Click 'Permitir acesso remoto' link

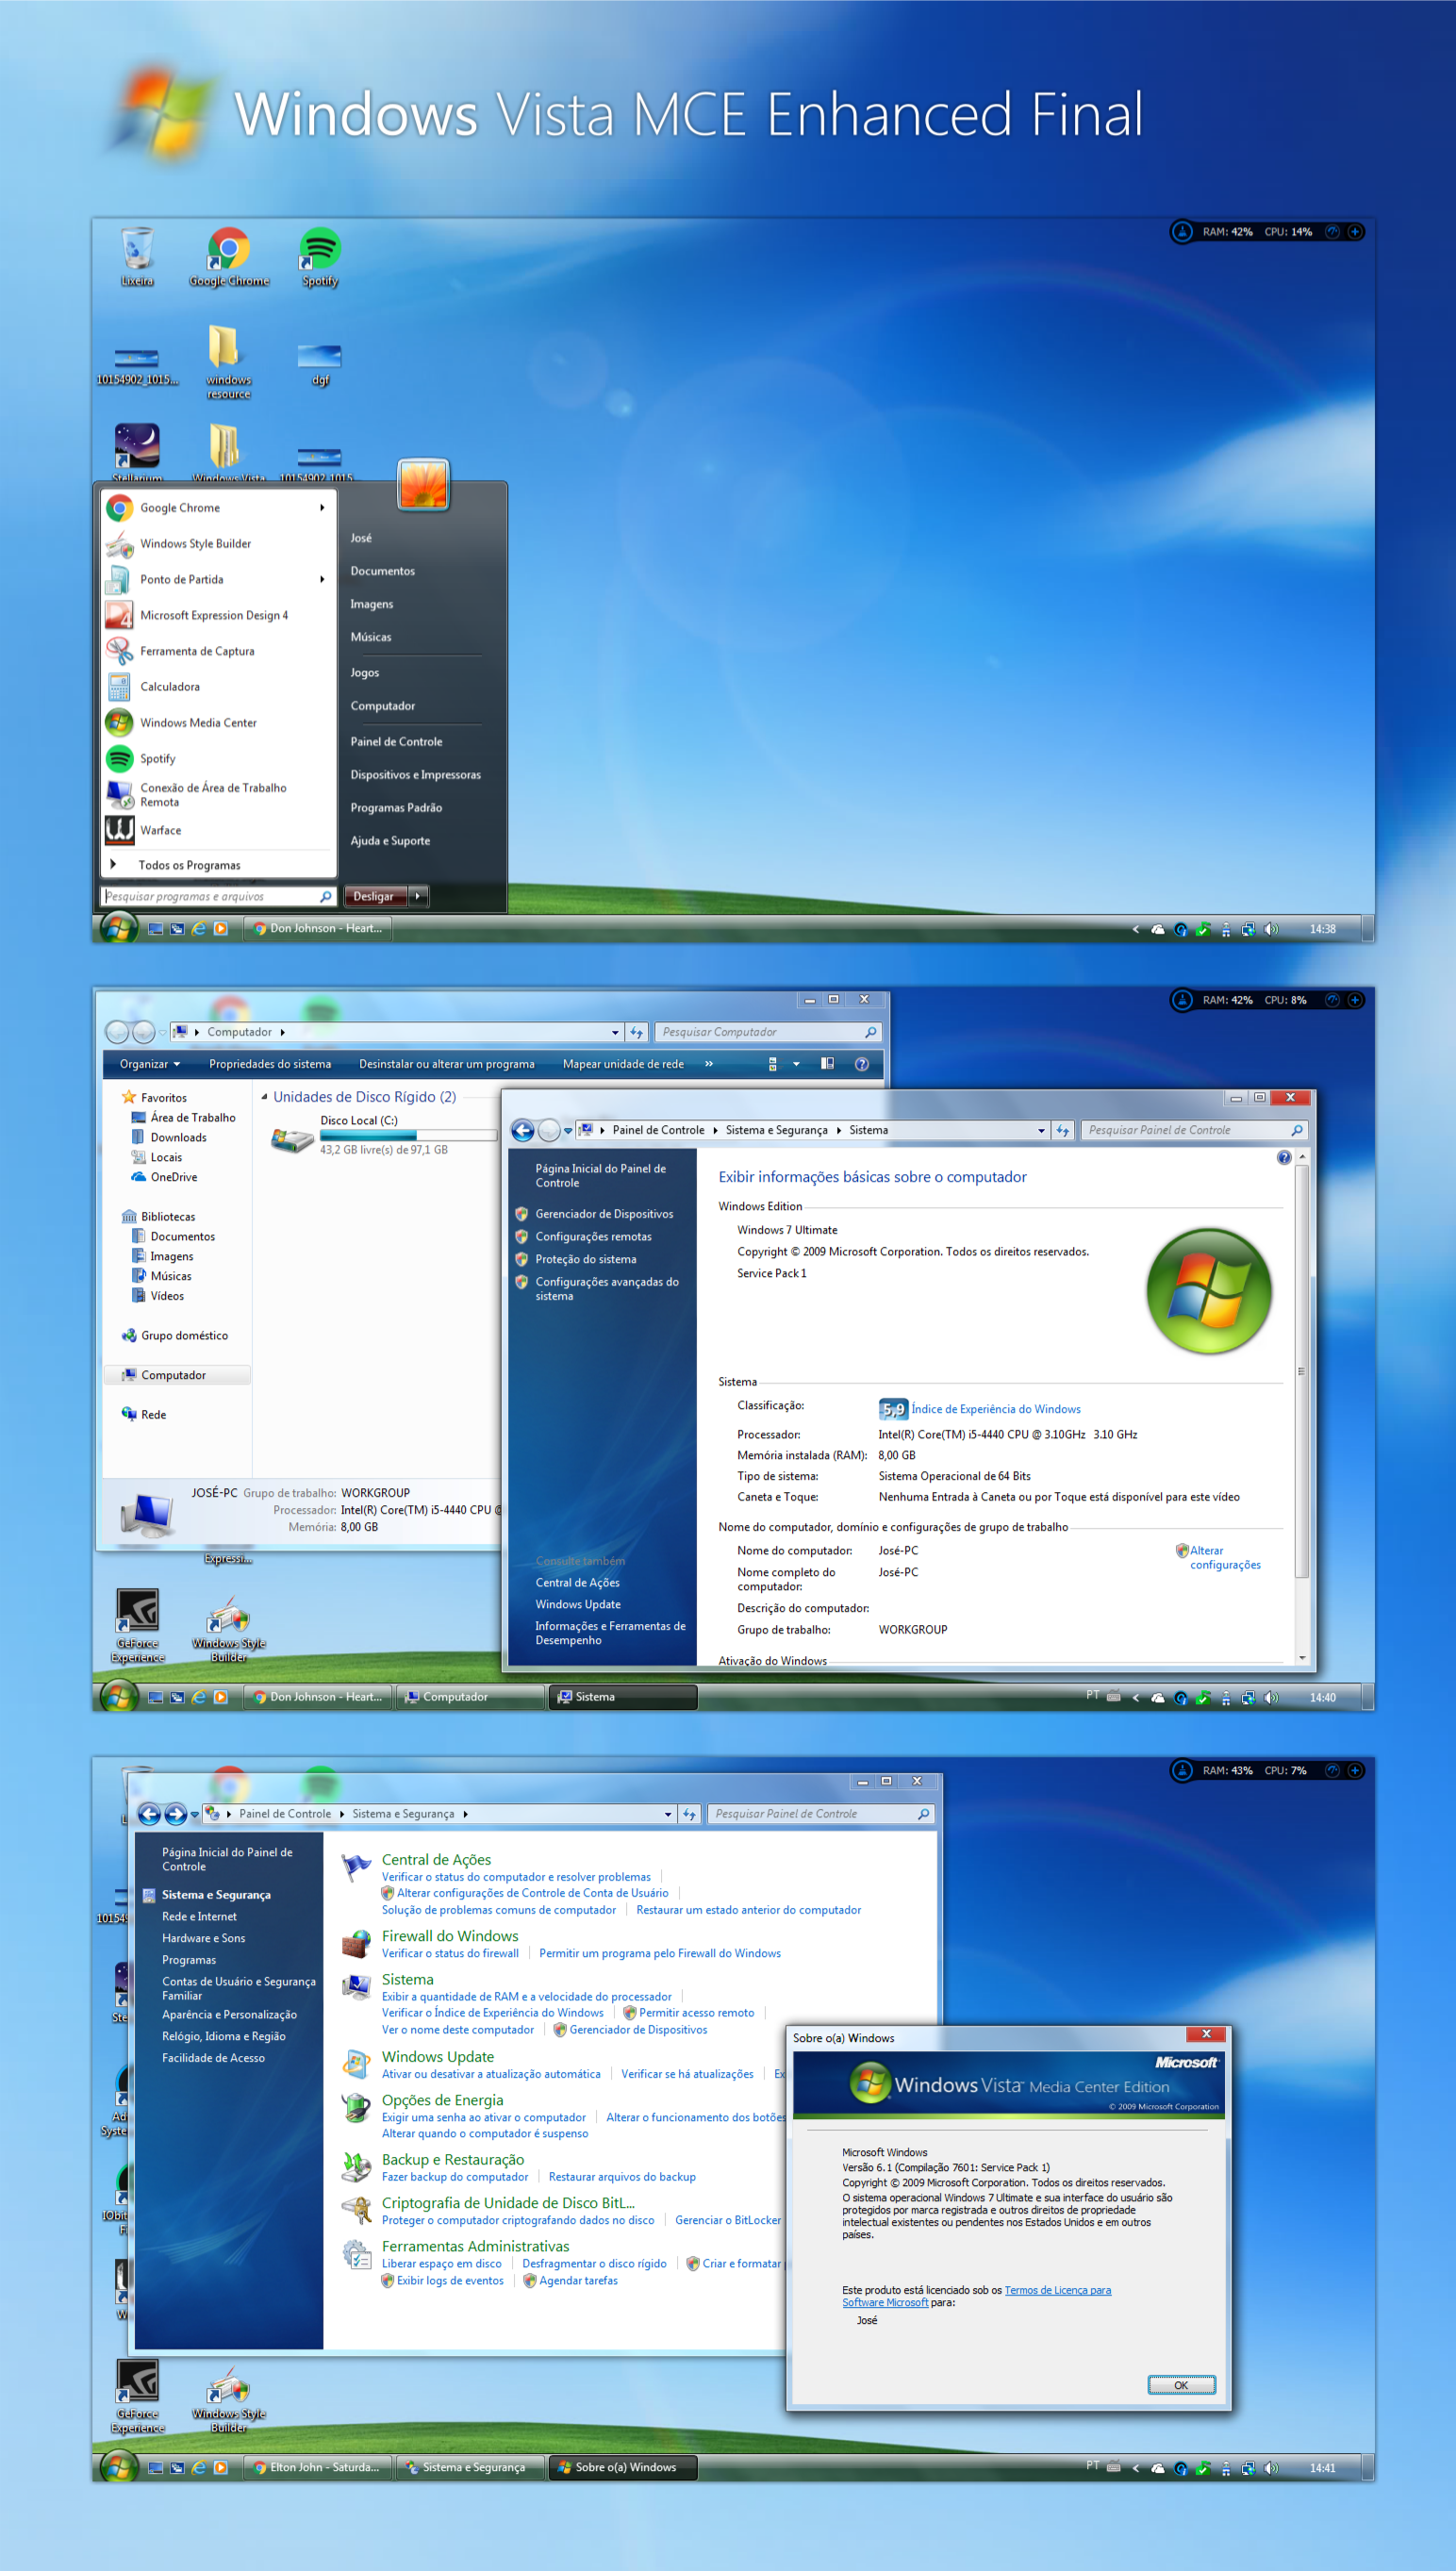[x=696, y=2013]
